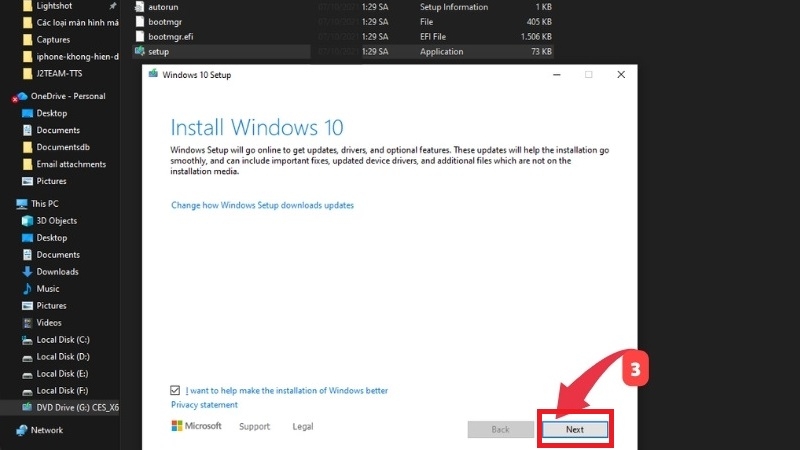
Task: Select the bootmgr.efi file row
Action: tap(170, 36)
